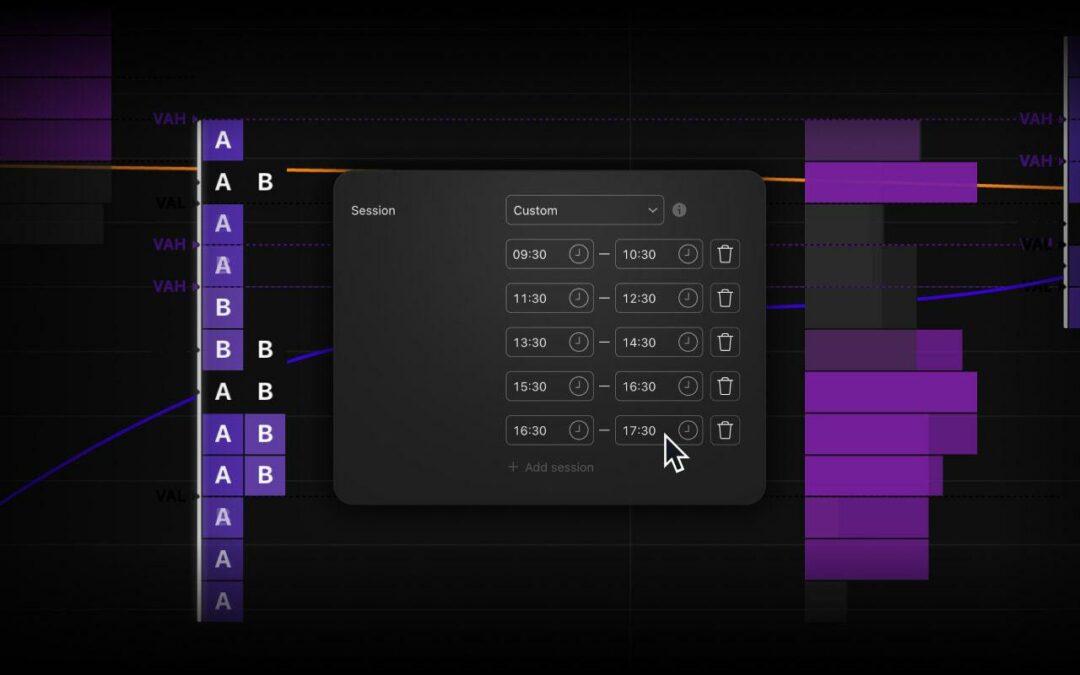The width and height of the screenshot is (1080, 675).
Task: Click the 16:30 start time in last row
Action: point(531,430)
